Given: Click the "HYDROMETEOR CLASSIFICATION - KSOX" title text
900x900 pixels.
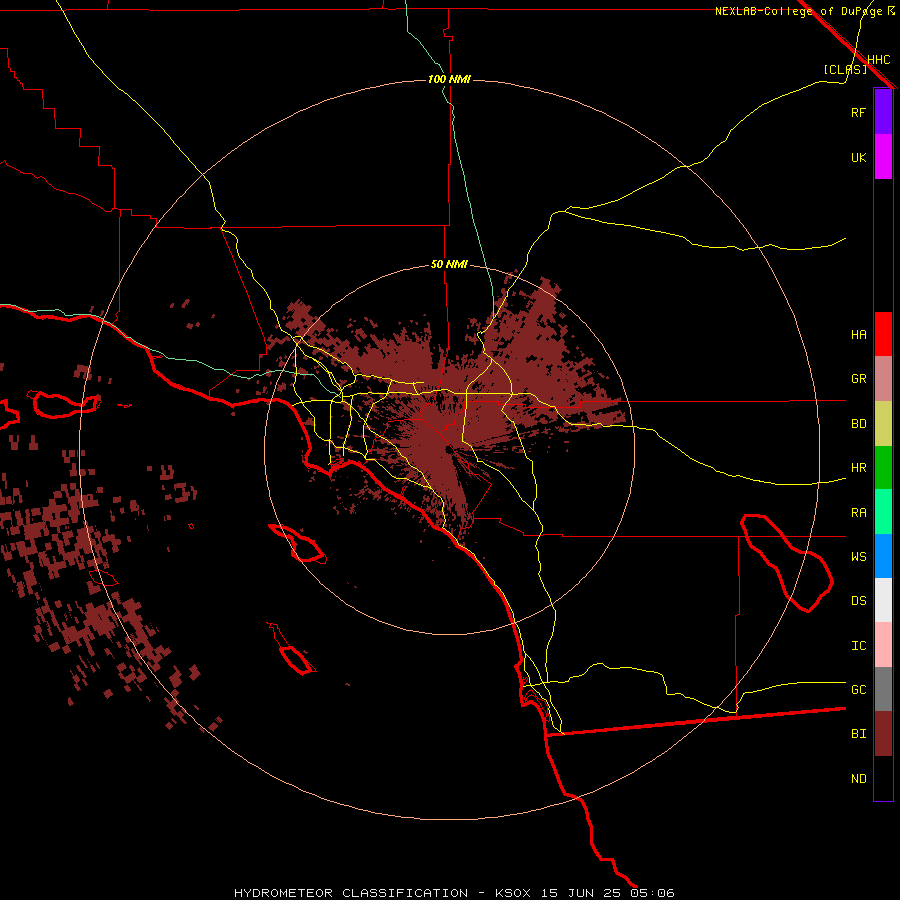Looking at the screenshot, I should point(382,893).
